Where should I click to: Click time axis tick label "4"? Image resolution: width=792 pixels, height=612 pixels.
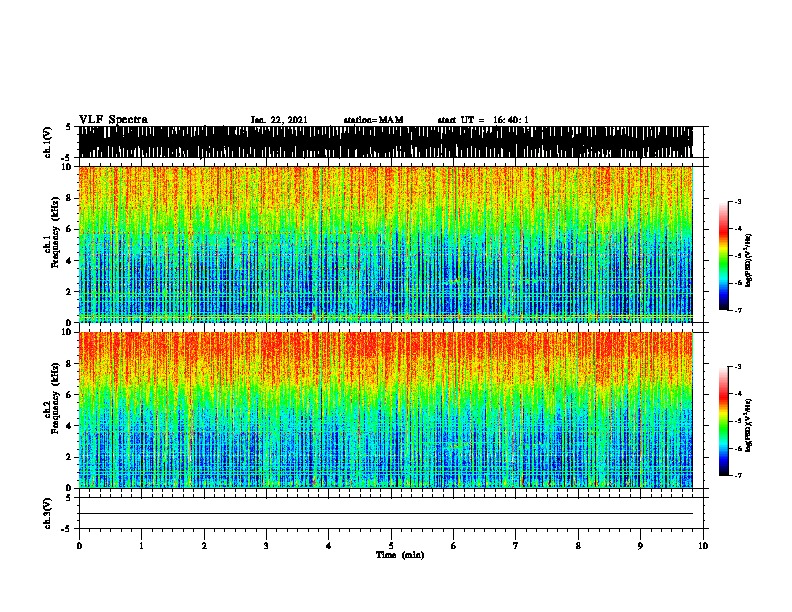coord(329,546)
